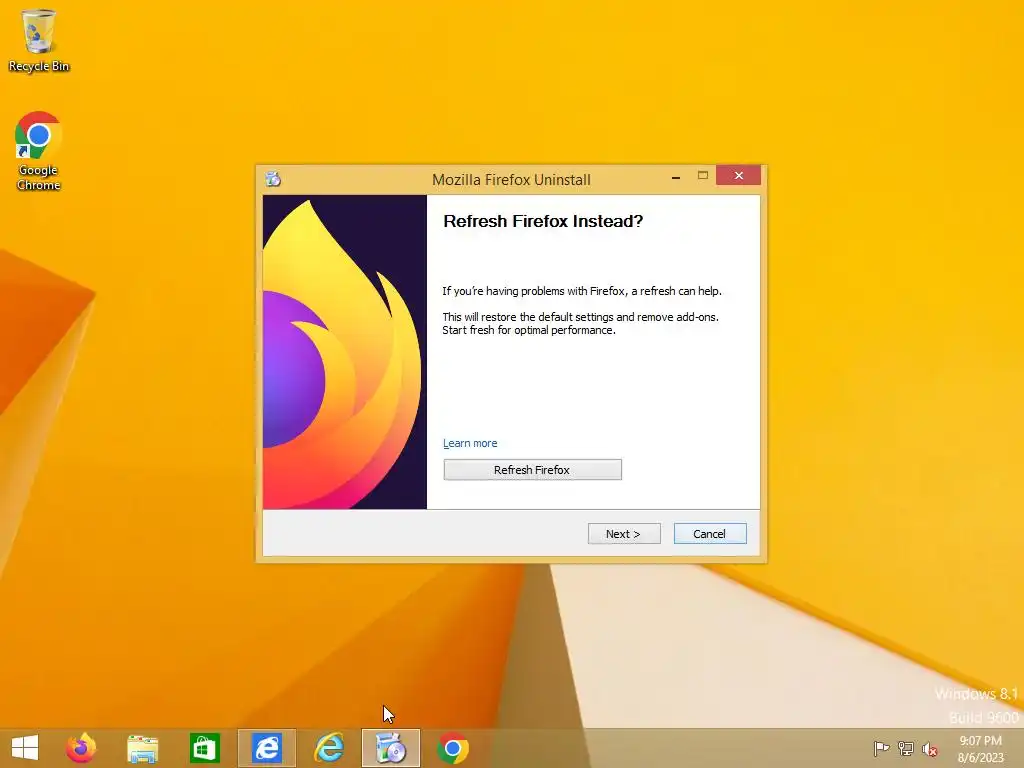Launch Firefox from the taskbar
This screenshot has width=1024, height=768.
pyautogui.click(x=81, y=748)
